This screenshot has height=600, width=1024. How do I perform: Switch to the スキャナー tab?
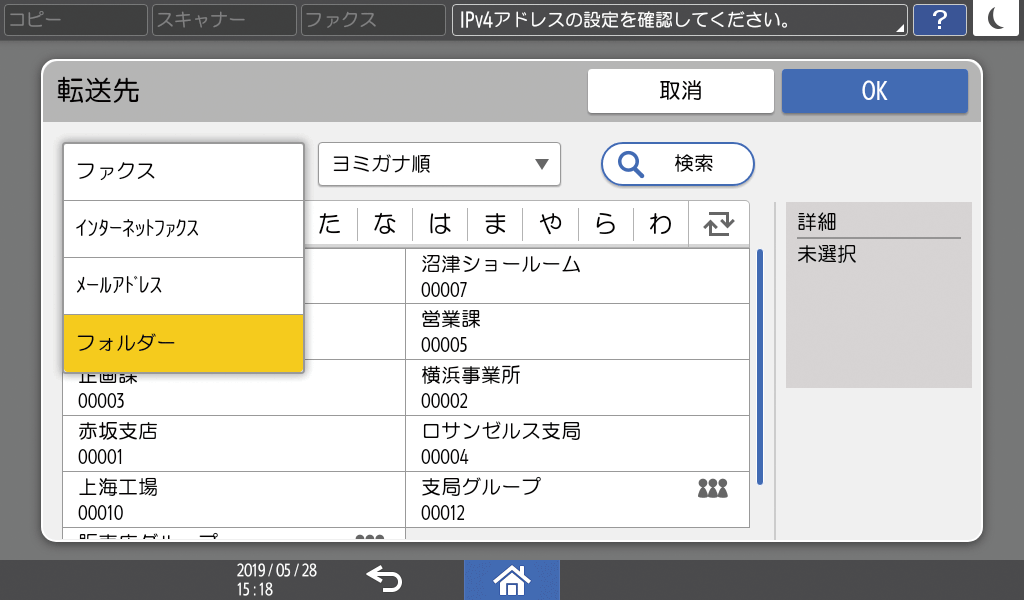click(x=223, y=19)
